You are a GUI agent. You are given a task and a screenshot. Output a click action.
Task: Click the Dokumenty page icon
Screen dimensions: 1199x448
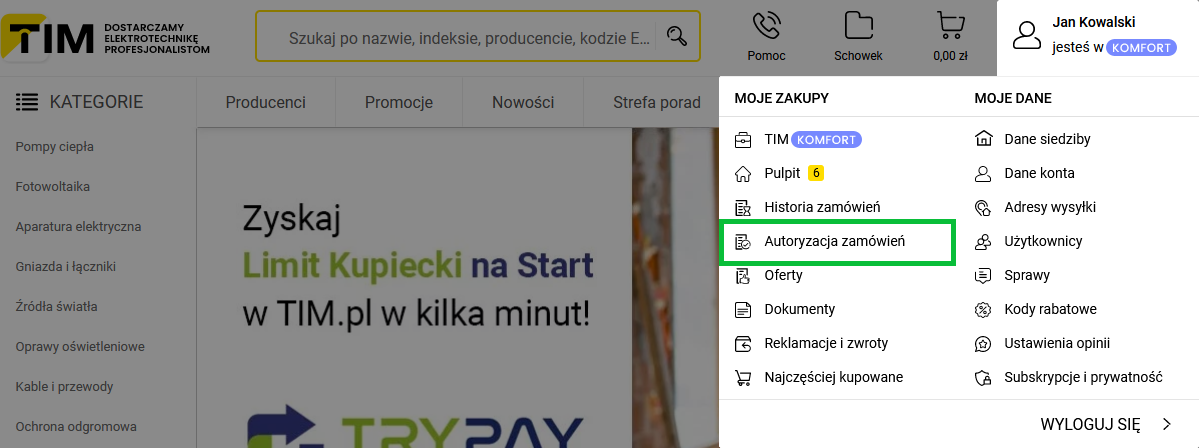click(742, 310)
